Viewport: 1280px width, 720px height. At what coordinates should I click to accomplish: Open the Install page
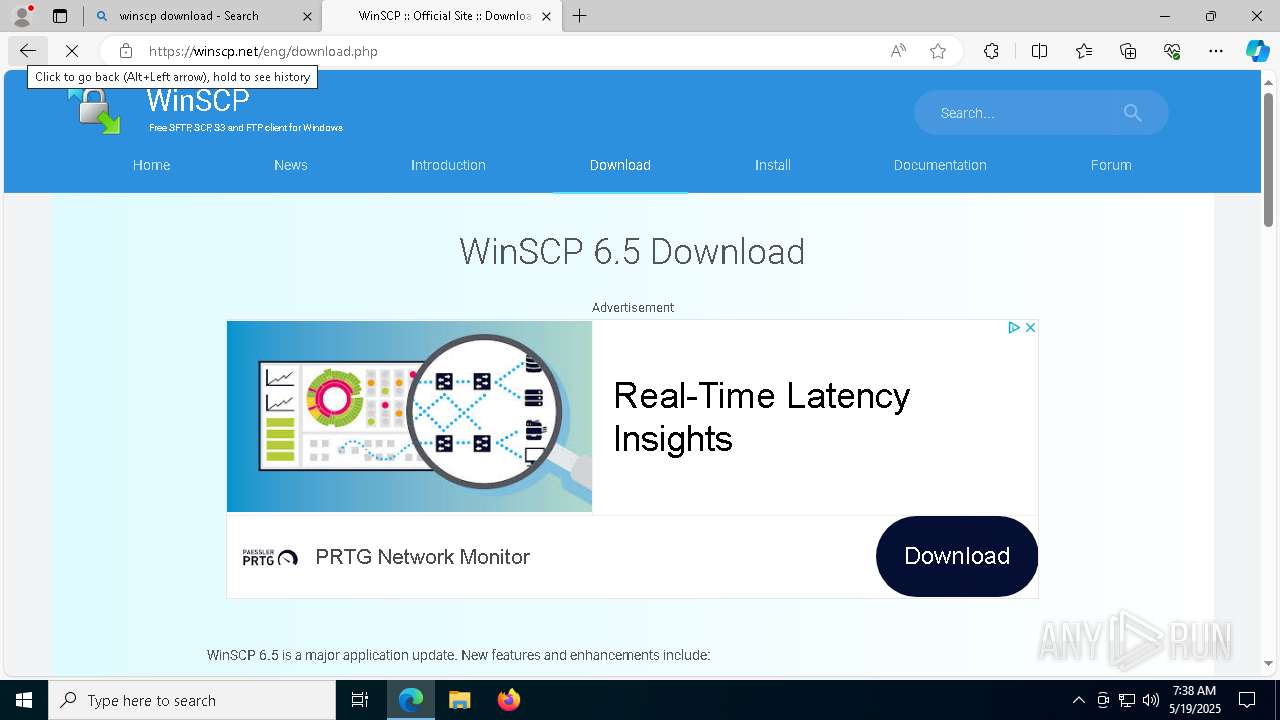click(x=773, y=165)
